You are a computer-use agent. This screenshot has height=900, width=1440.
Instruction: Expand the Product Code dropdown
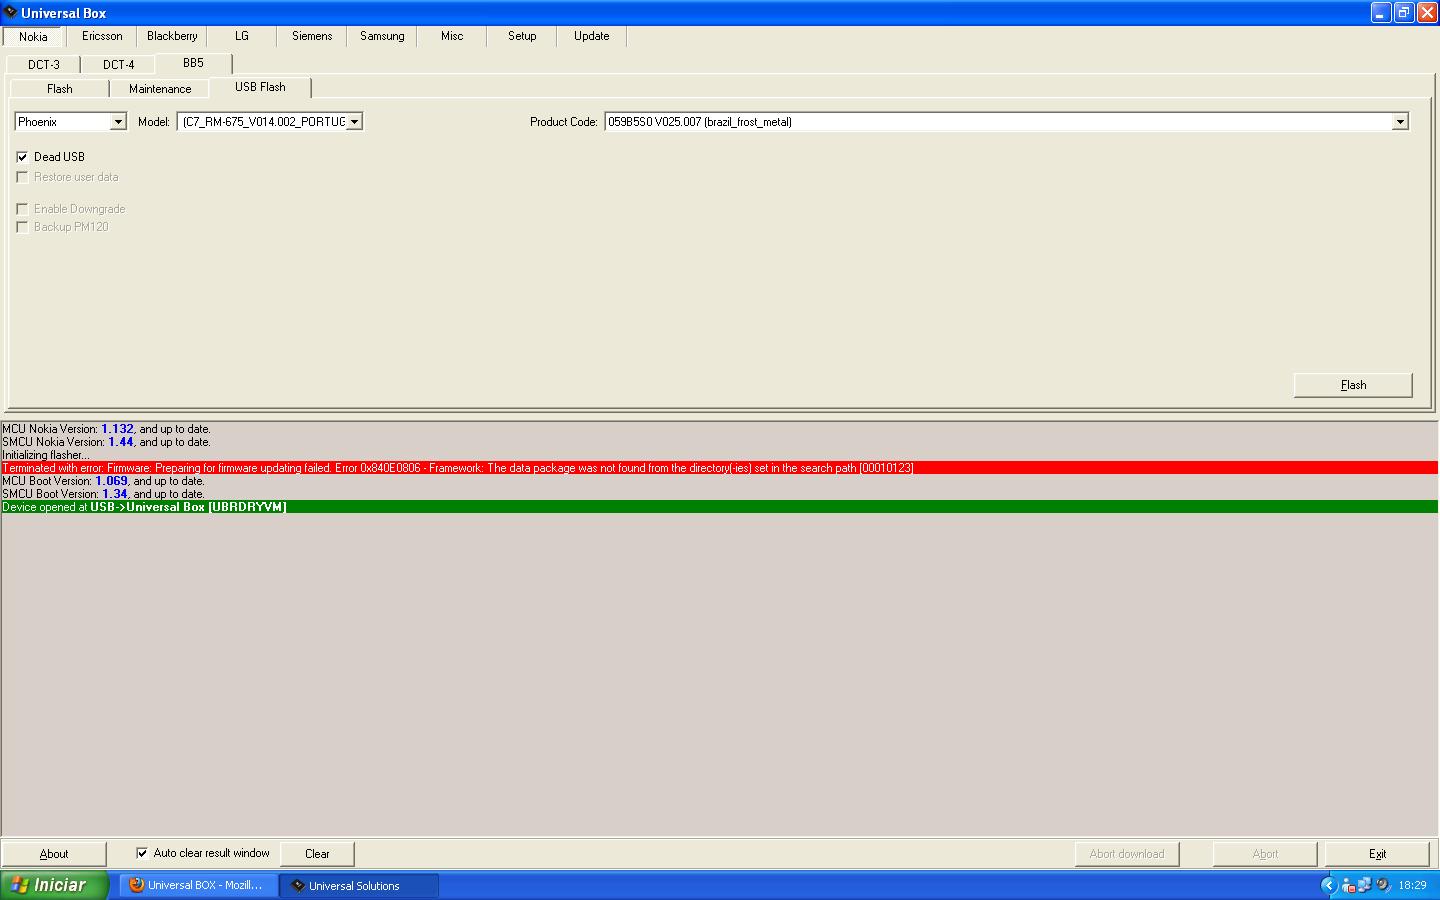point(1400,122)
